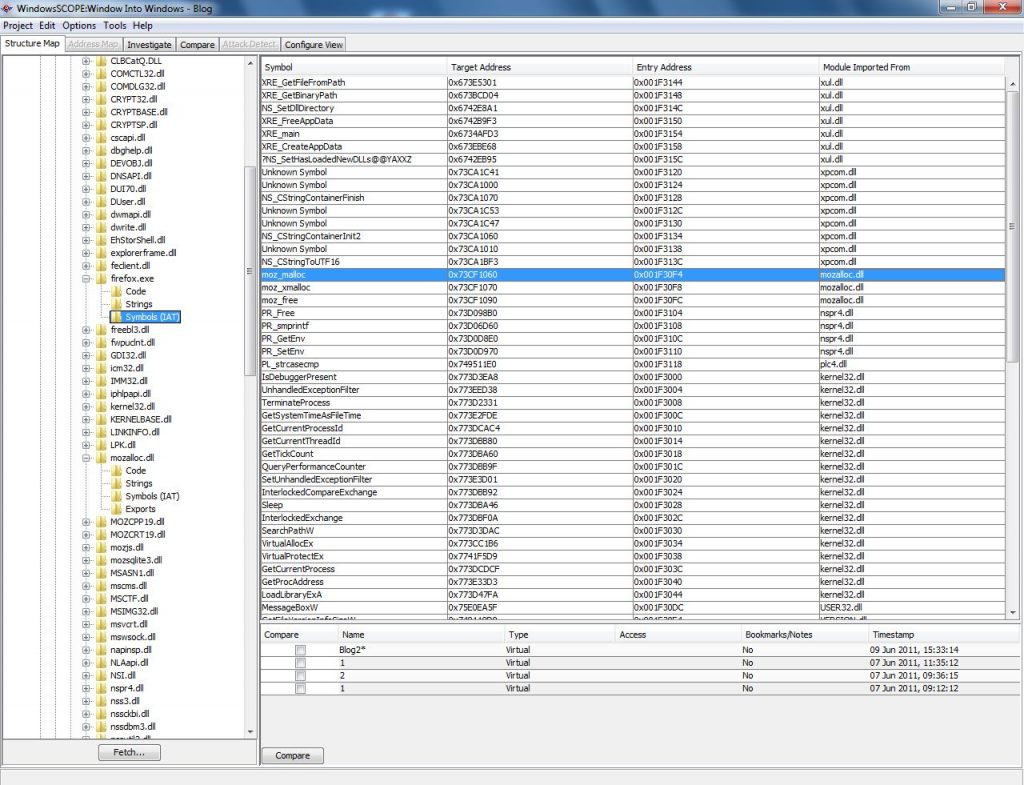Click the folder icon beside nss3.dll

pyautogui.click(x=101, y=701)
